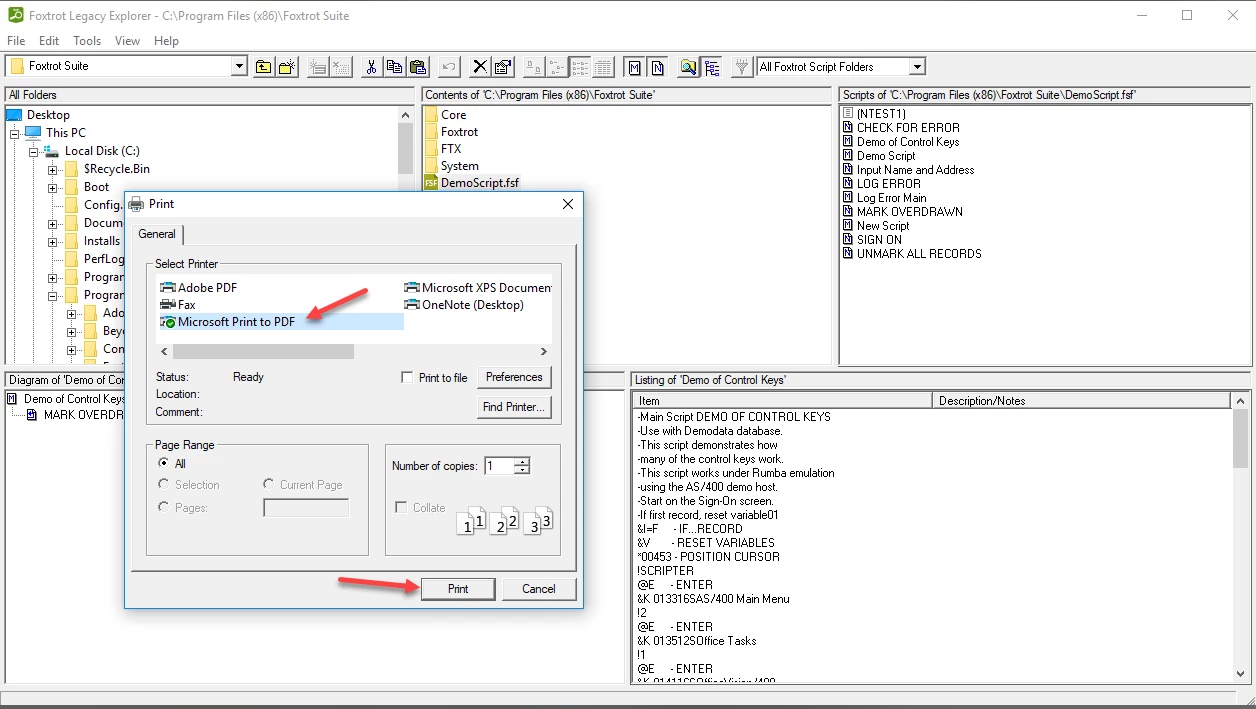Viewport: 1256px width, 709px height.
Task: Select the List view toolbar icon
Action: (x=580, y=67)
